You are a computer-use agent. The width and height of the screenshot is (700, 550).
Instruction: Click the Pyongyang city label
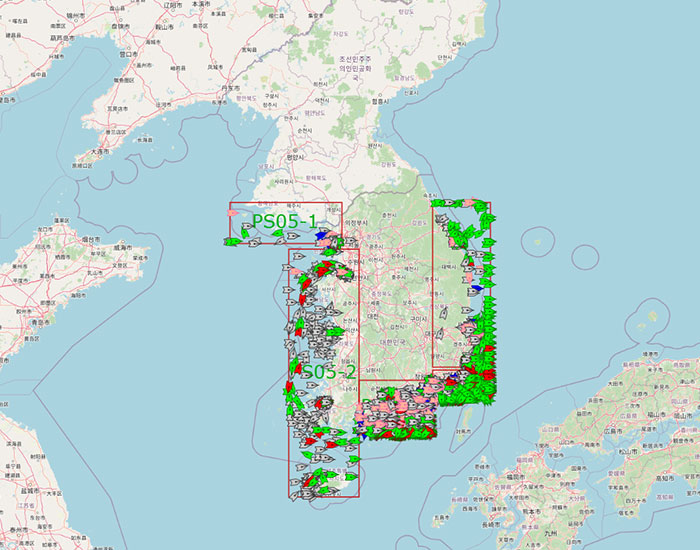click(294, 157)
